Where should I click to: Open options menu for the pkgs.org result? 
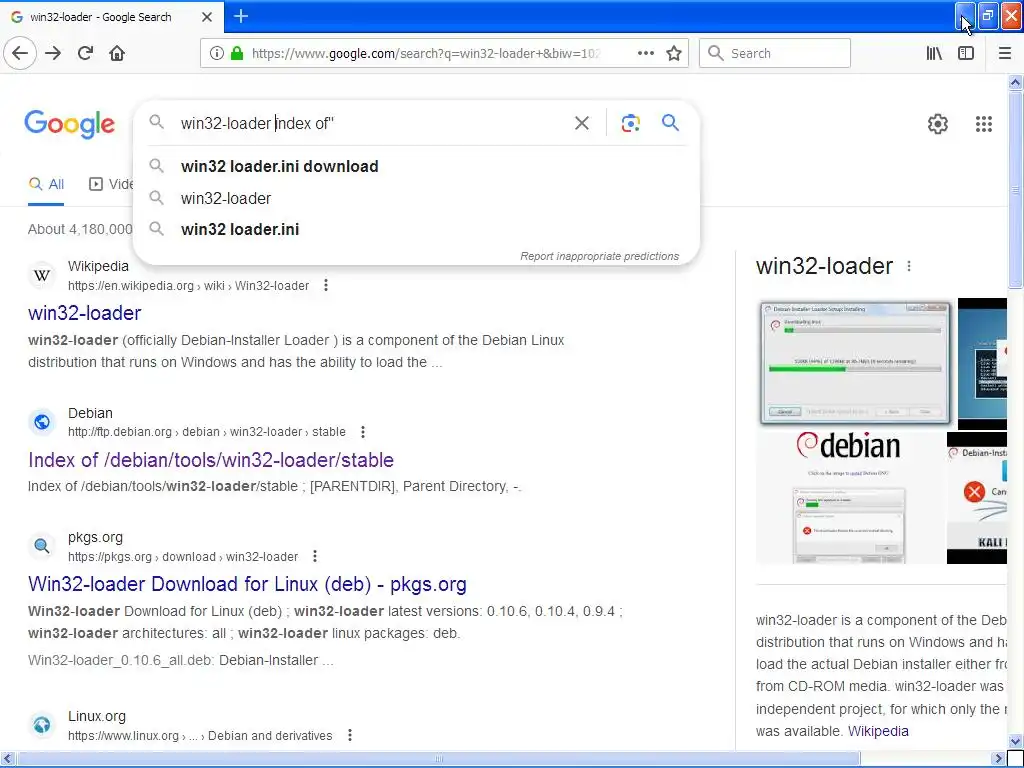315,556
